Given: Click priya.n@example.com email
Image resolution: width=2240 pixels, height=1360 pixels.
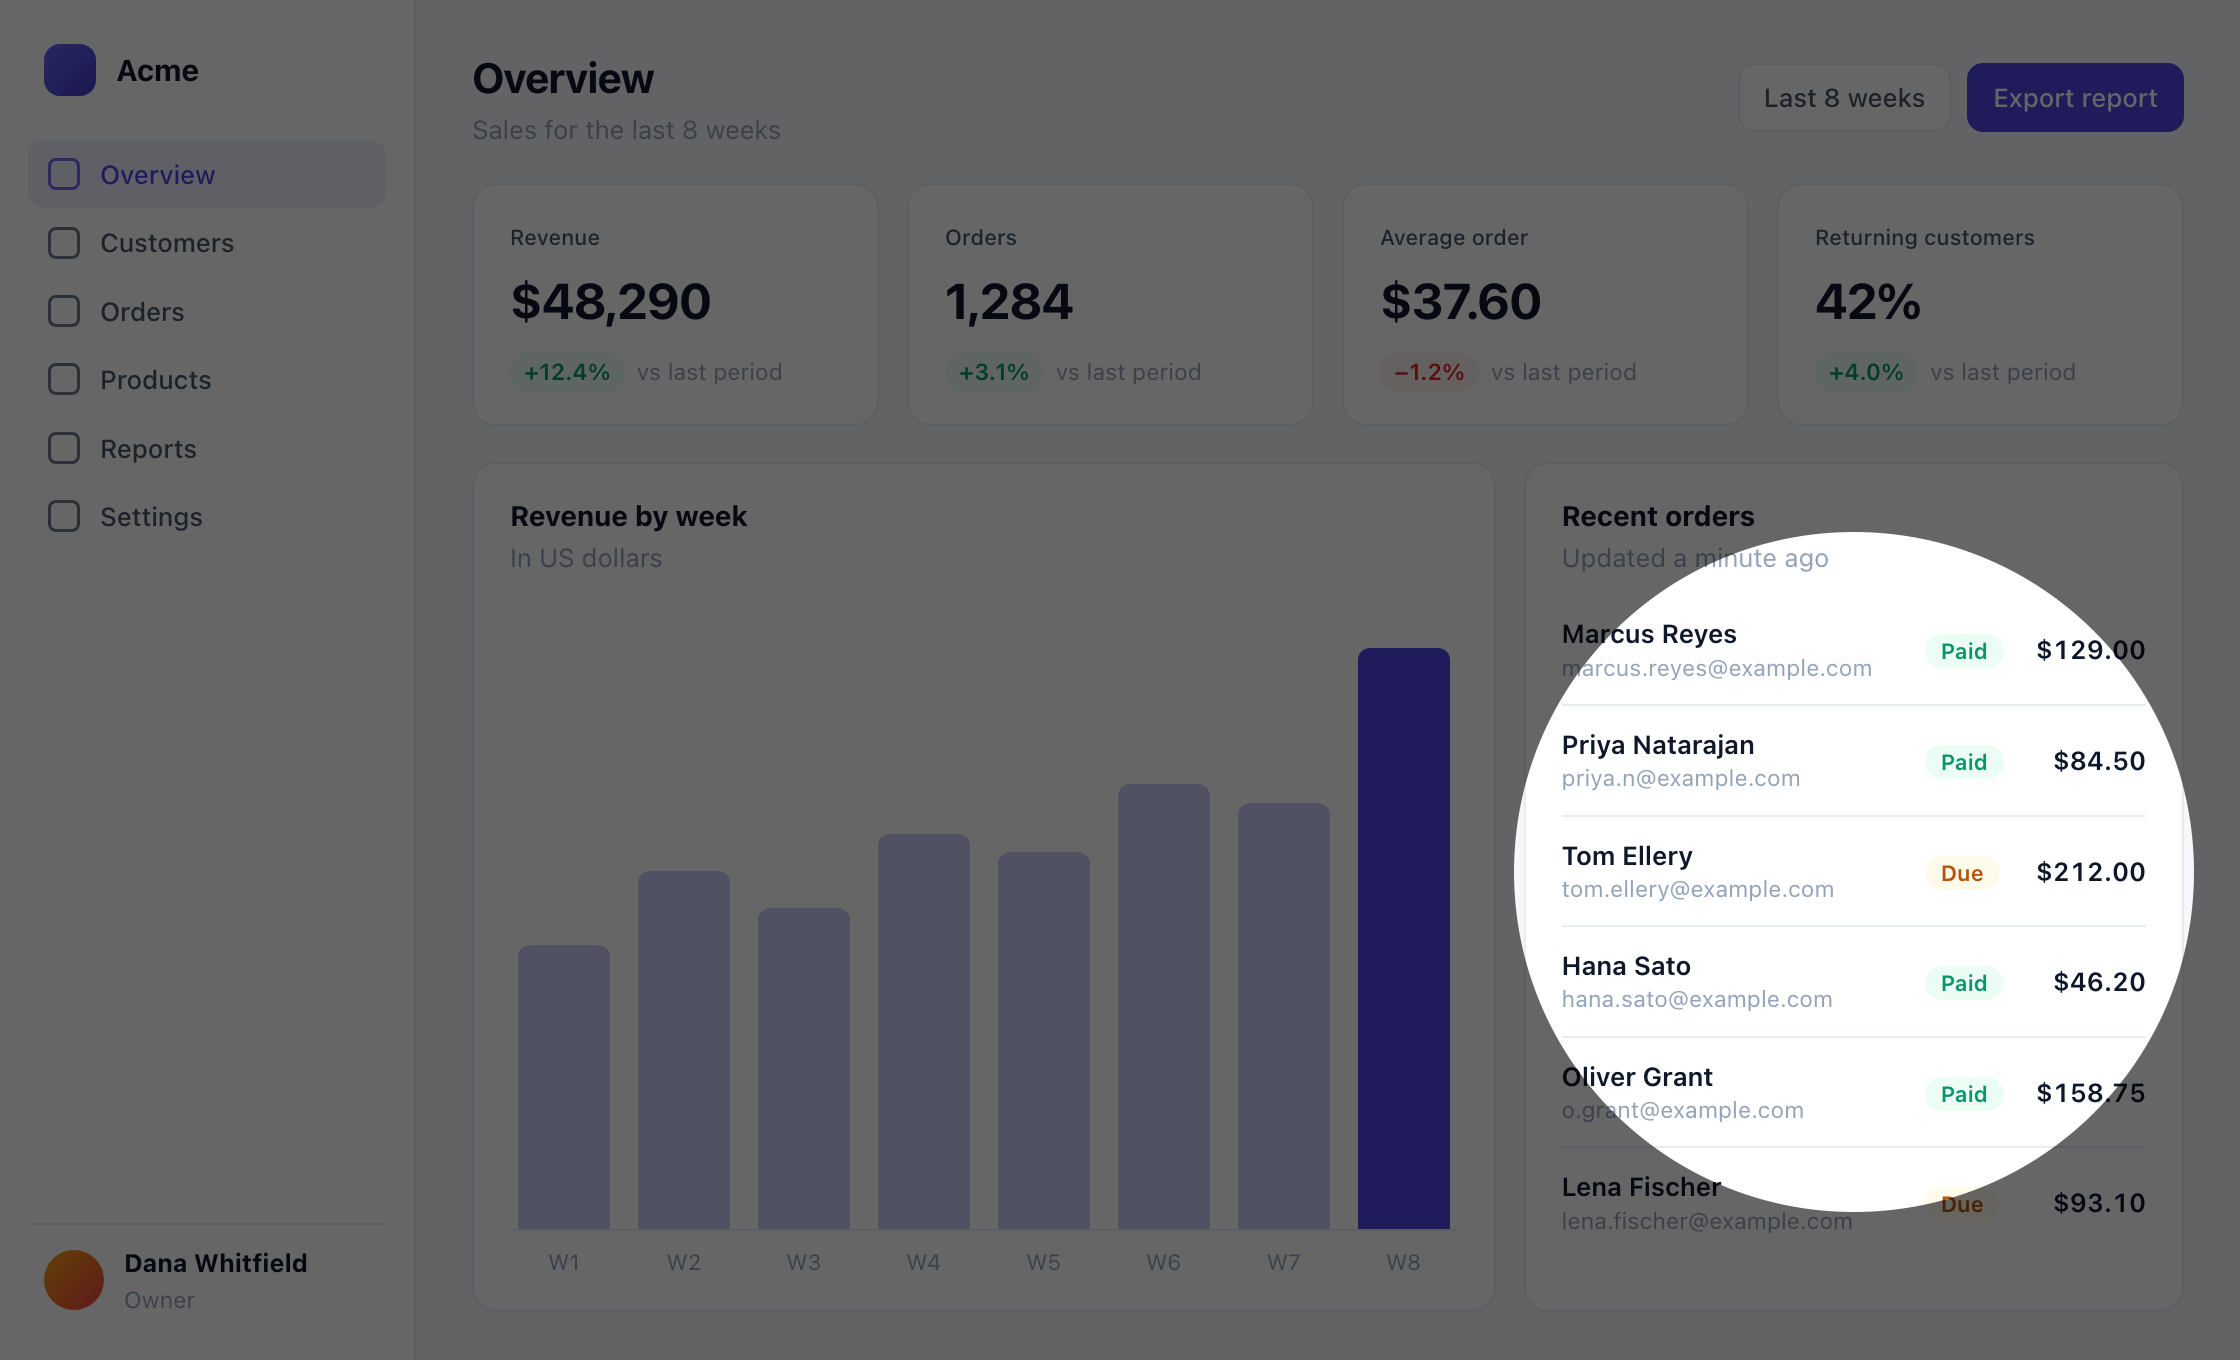Looking at the screenshot, I should click(1681, 778).
